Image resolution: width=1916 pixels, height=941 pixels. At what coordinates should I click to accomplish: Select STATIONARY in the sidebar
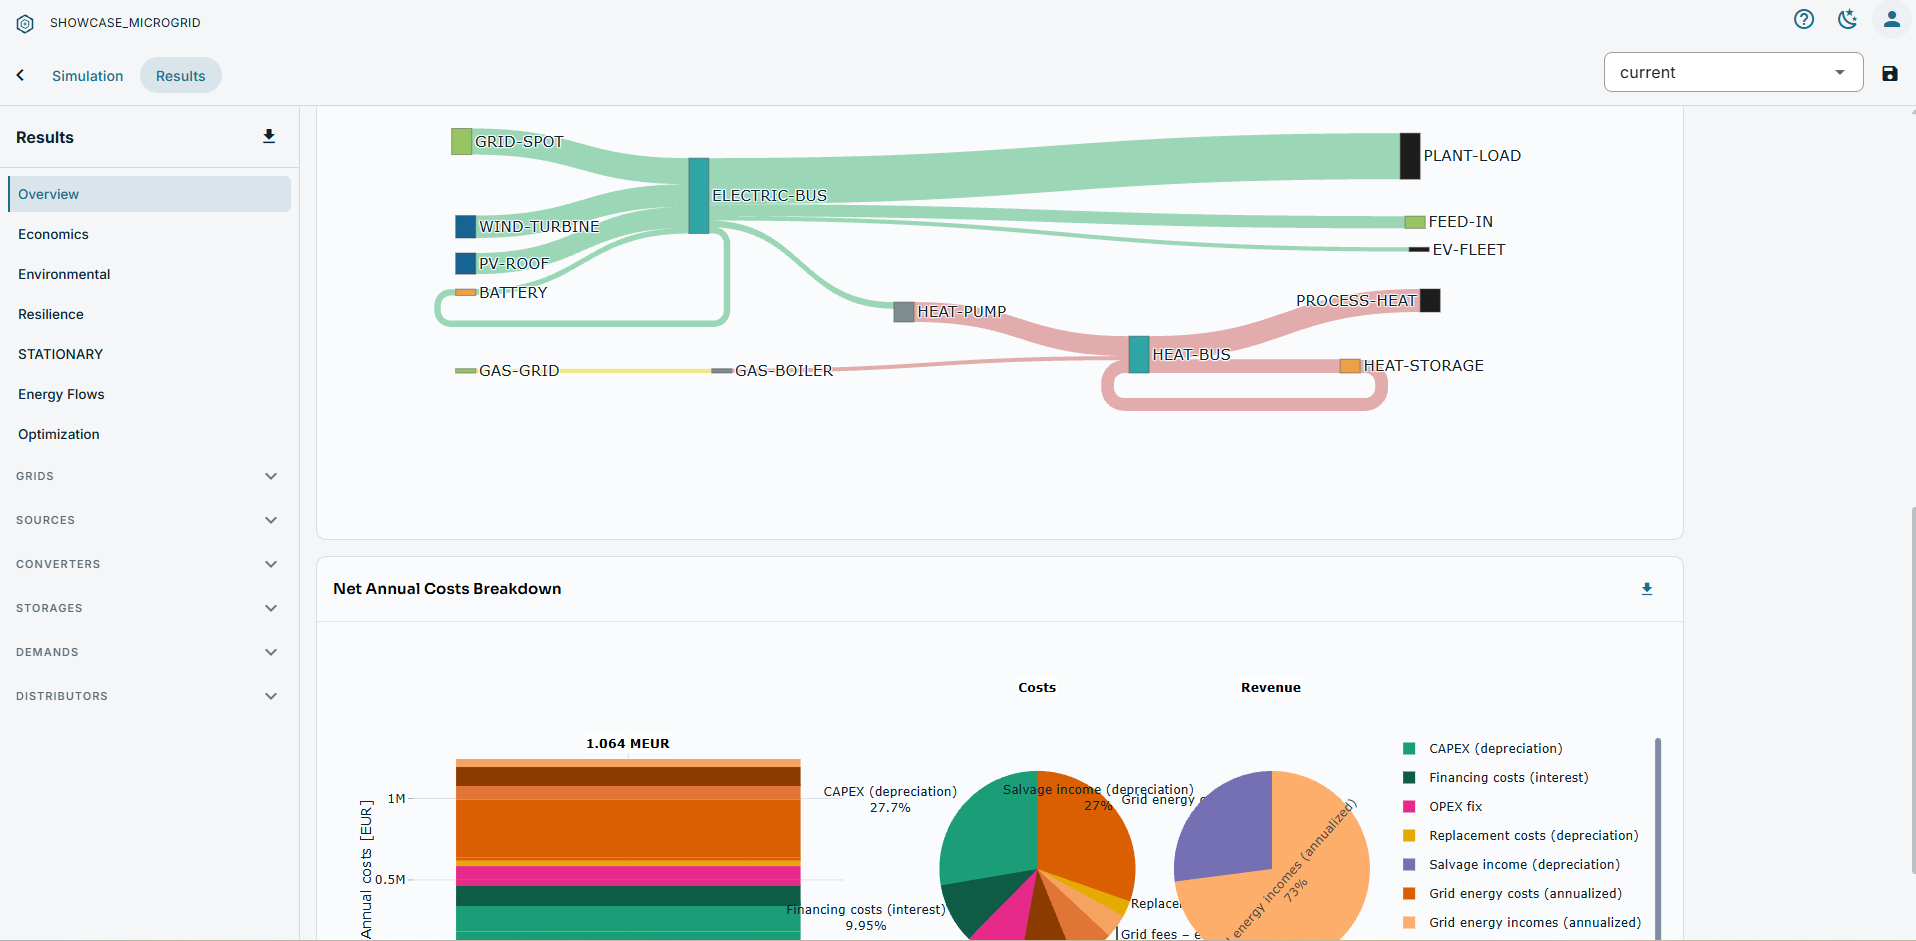[x=149, y=354]
